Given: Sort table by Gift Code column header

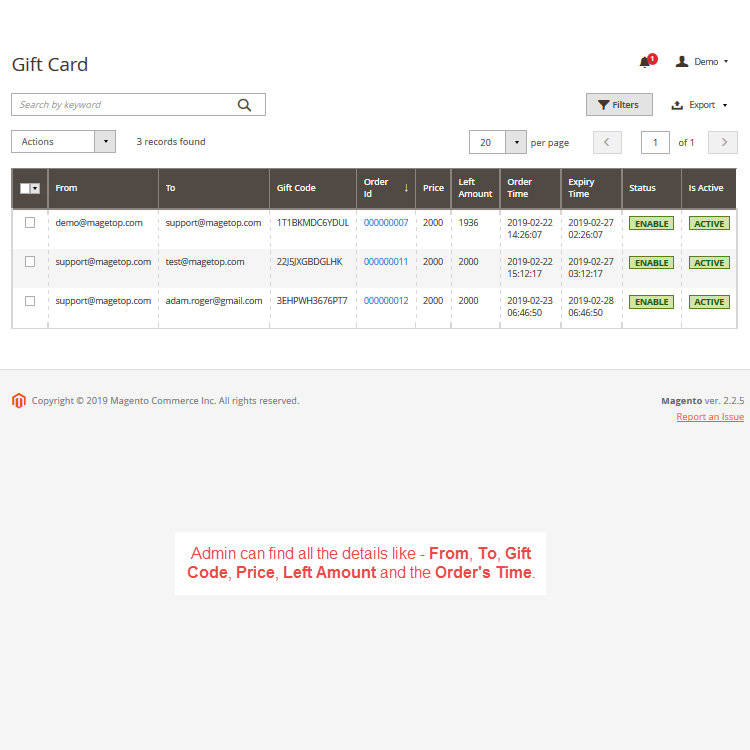Looking at the screenshot, I should (297, 188).
